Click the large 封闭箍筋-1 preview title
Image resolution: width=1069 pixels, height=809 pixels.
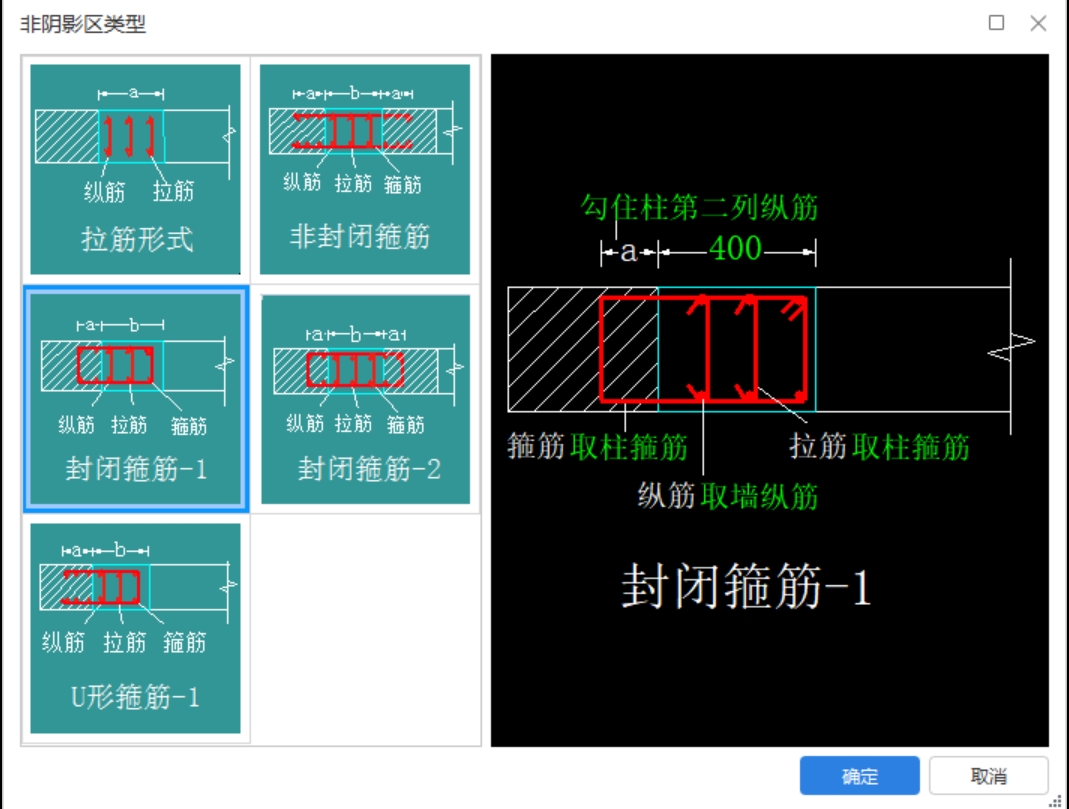click(x=747, y=586)
